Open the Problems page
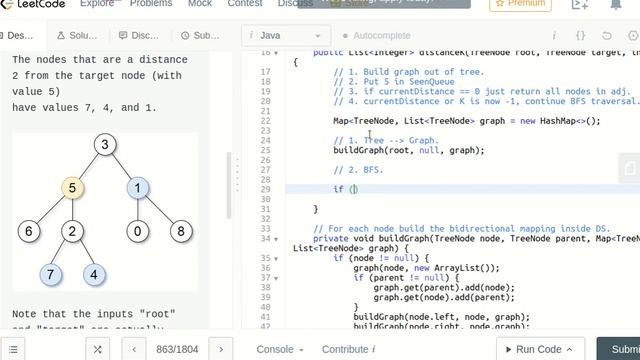 (151, 4)
